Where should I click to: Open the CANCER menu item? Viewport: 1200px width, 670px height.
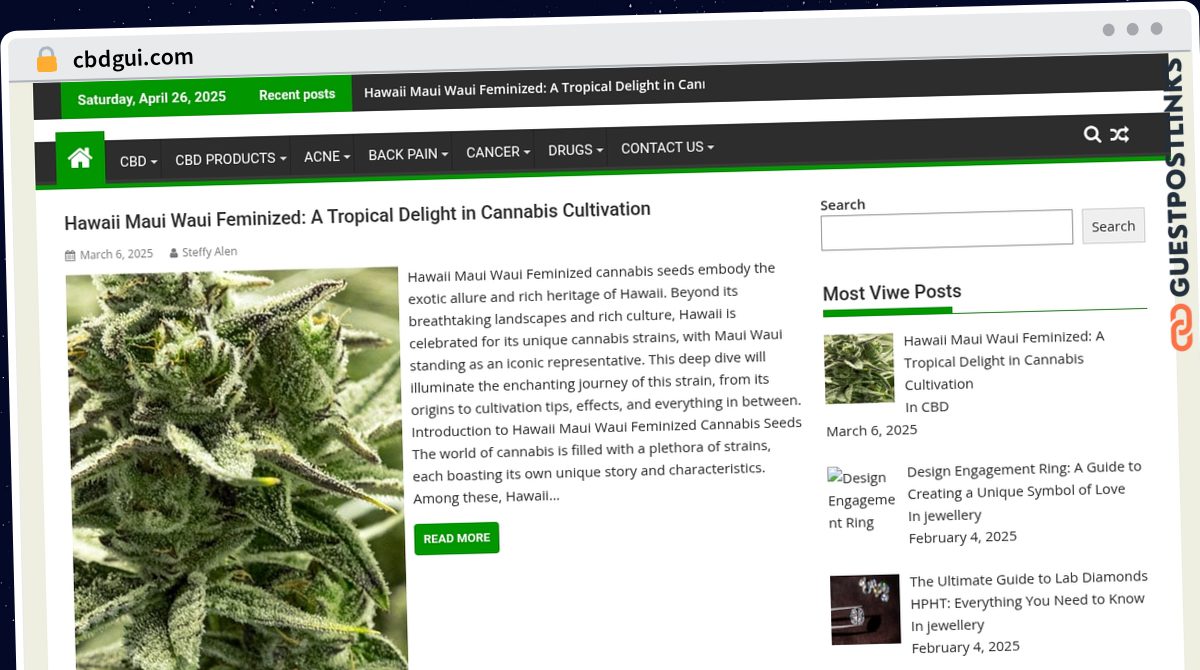point(497,152)
